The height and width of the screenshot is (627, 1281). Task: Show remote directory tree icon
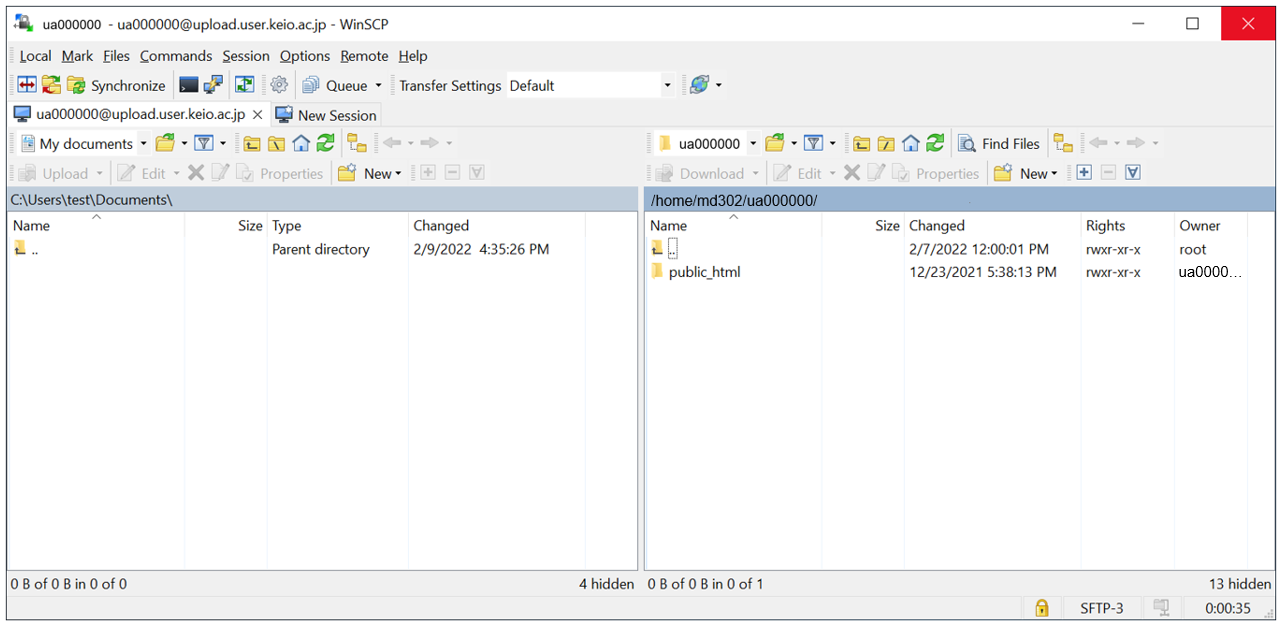coord(1063,144)
